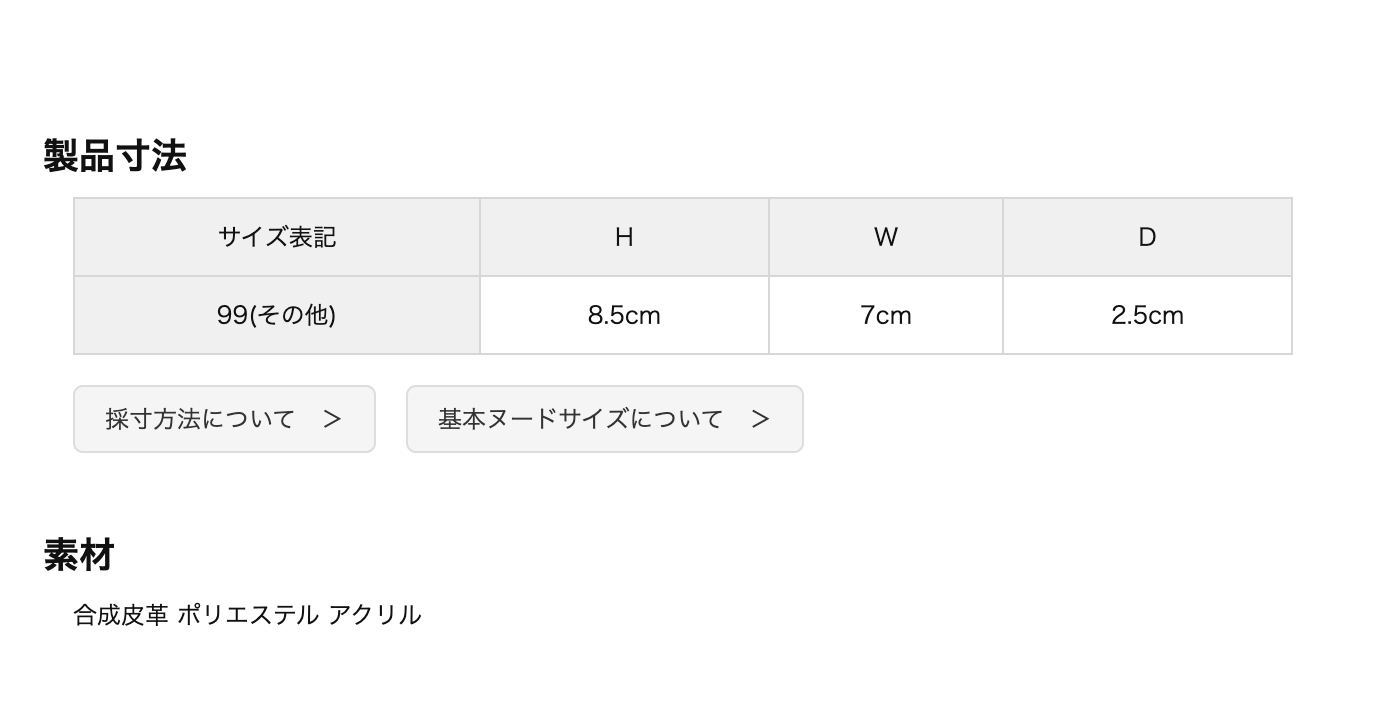Screen dimensions: 1378x702
Task: Open the 採寸方法について guide button
Action: 224,419
